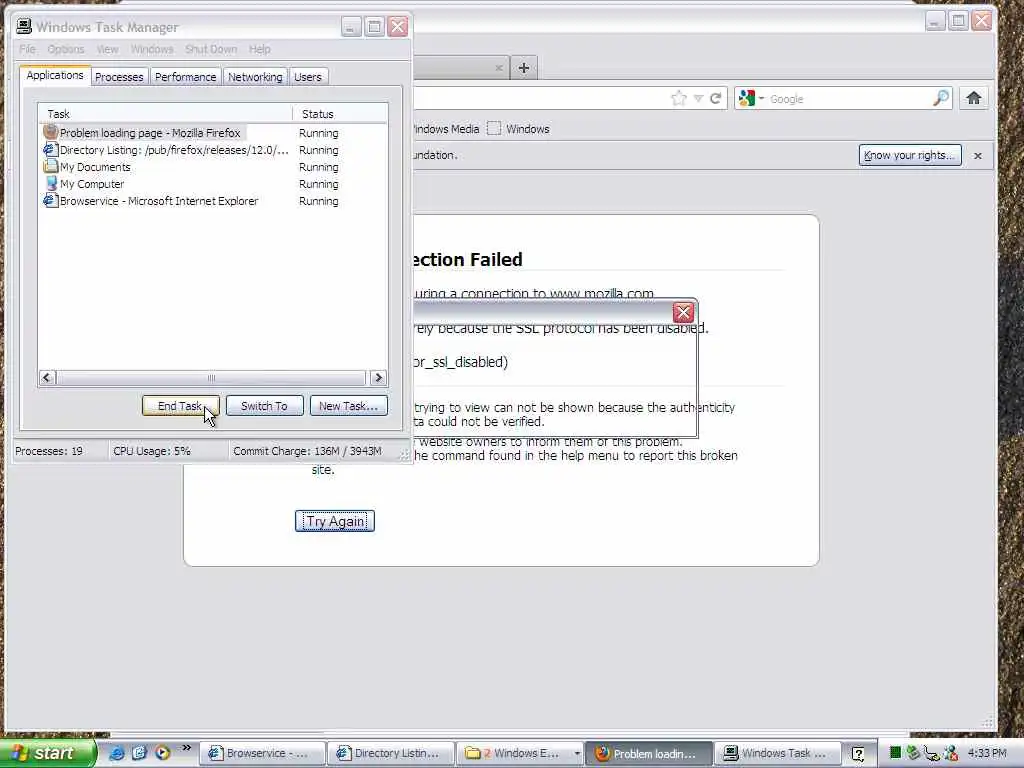
Task: Switch to Directory Listing taskbar button
Action: coord(391,753)
